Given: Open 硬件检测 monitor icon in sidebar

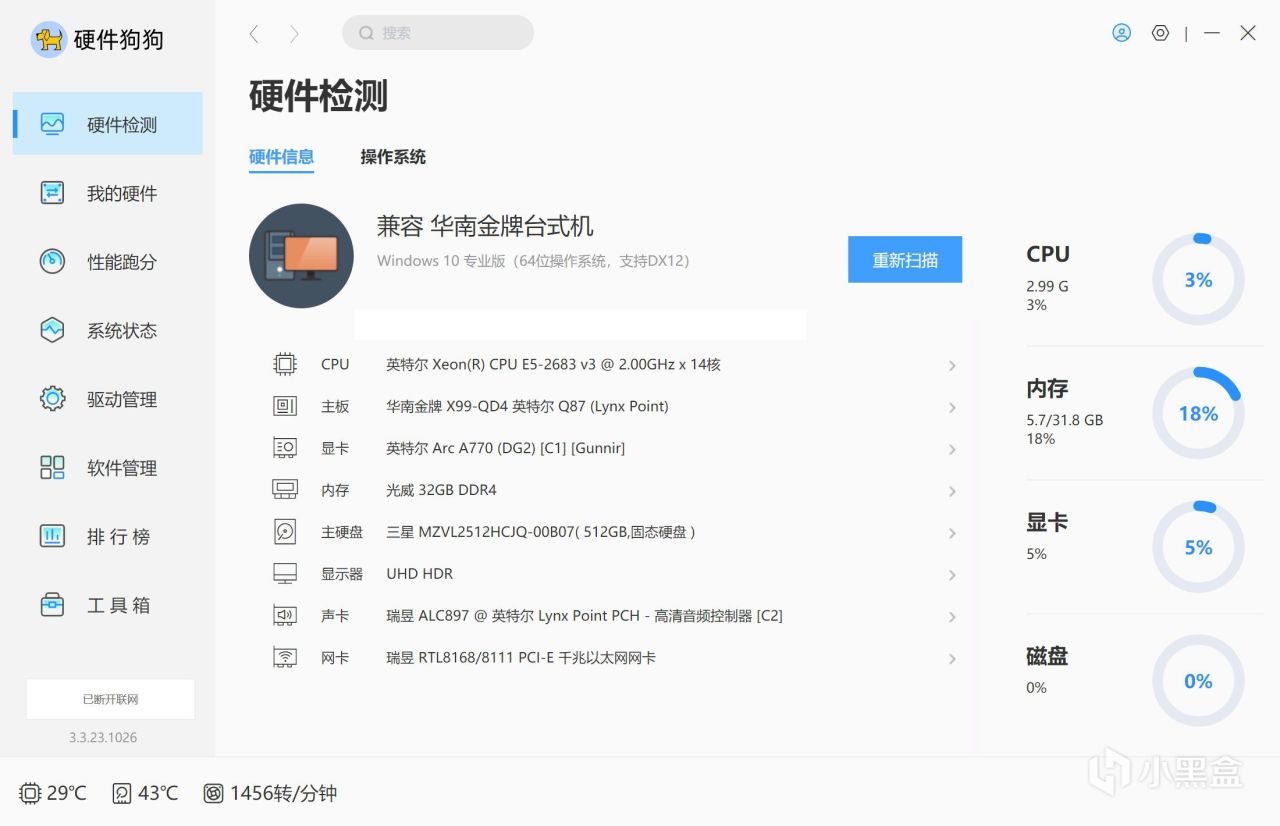Looking at the screenshot, I should [x=52, y=124].
